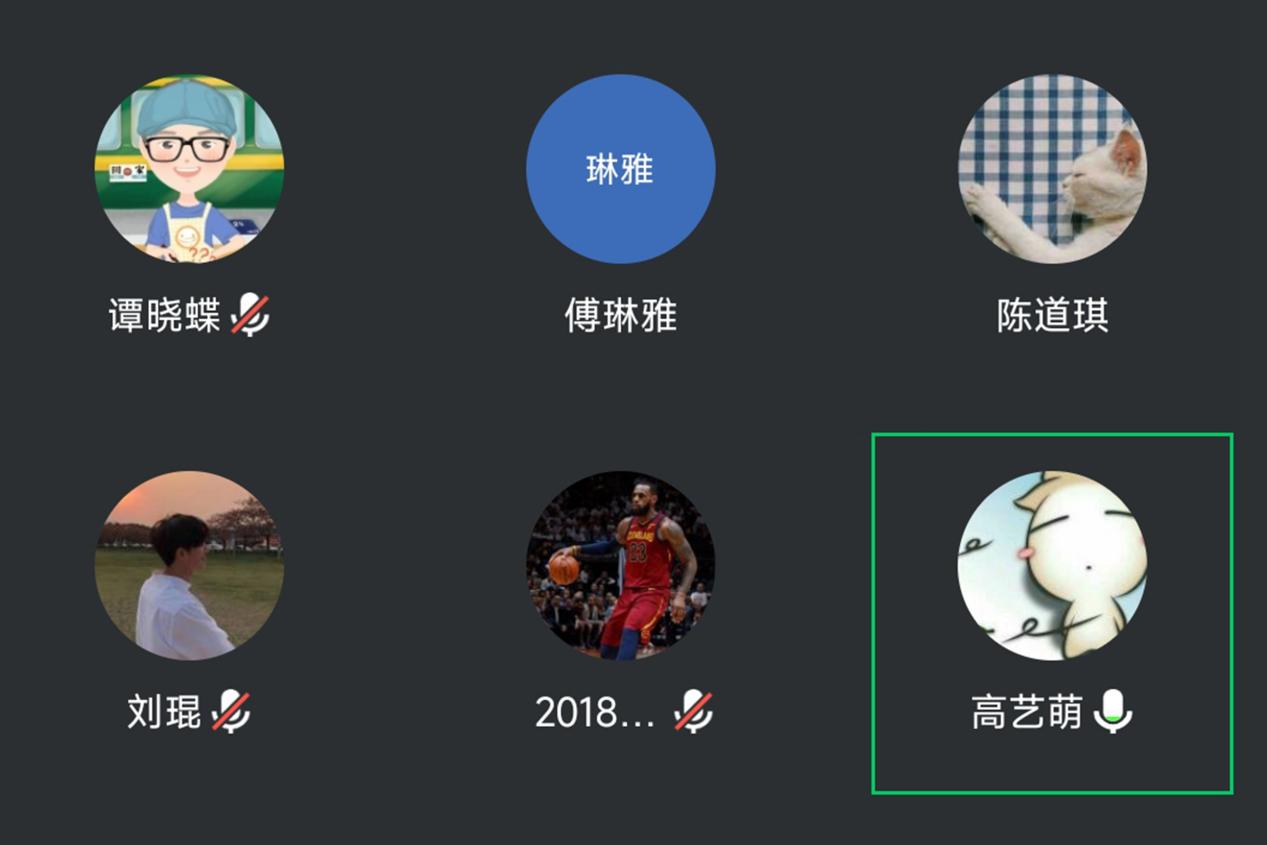Click the basketball held by the player

tap(565, 569)
